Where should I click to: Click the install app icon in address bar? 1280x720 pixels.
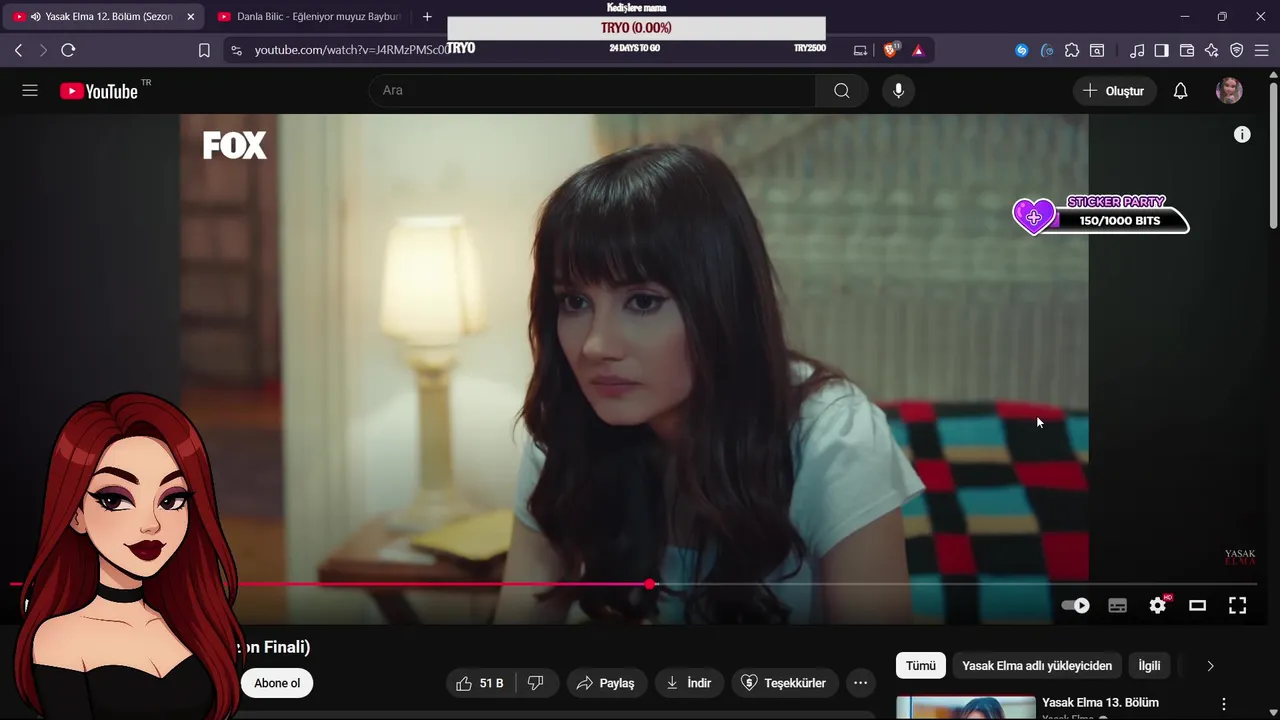tap(860, 50)
